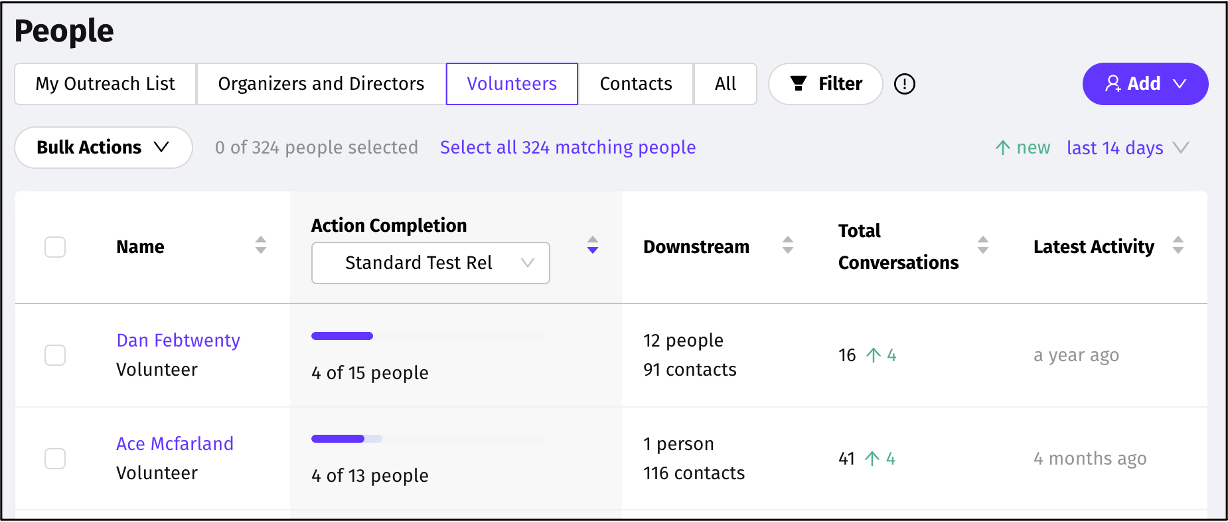The image size is (1228, 522).
Task: Toggle the select-all header checkbox
Action: pyautogui.click(x=55, y=247)
